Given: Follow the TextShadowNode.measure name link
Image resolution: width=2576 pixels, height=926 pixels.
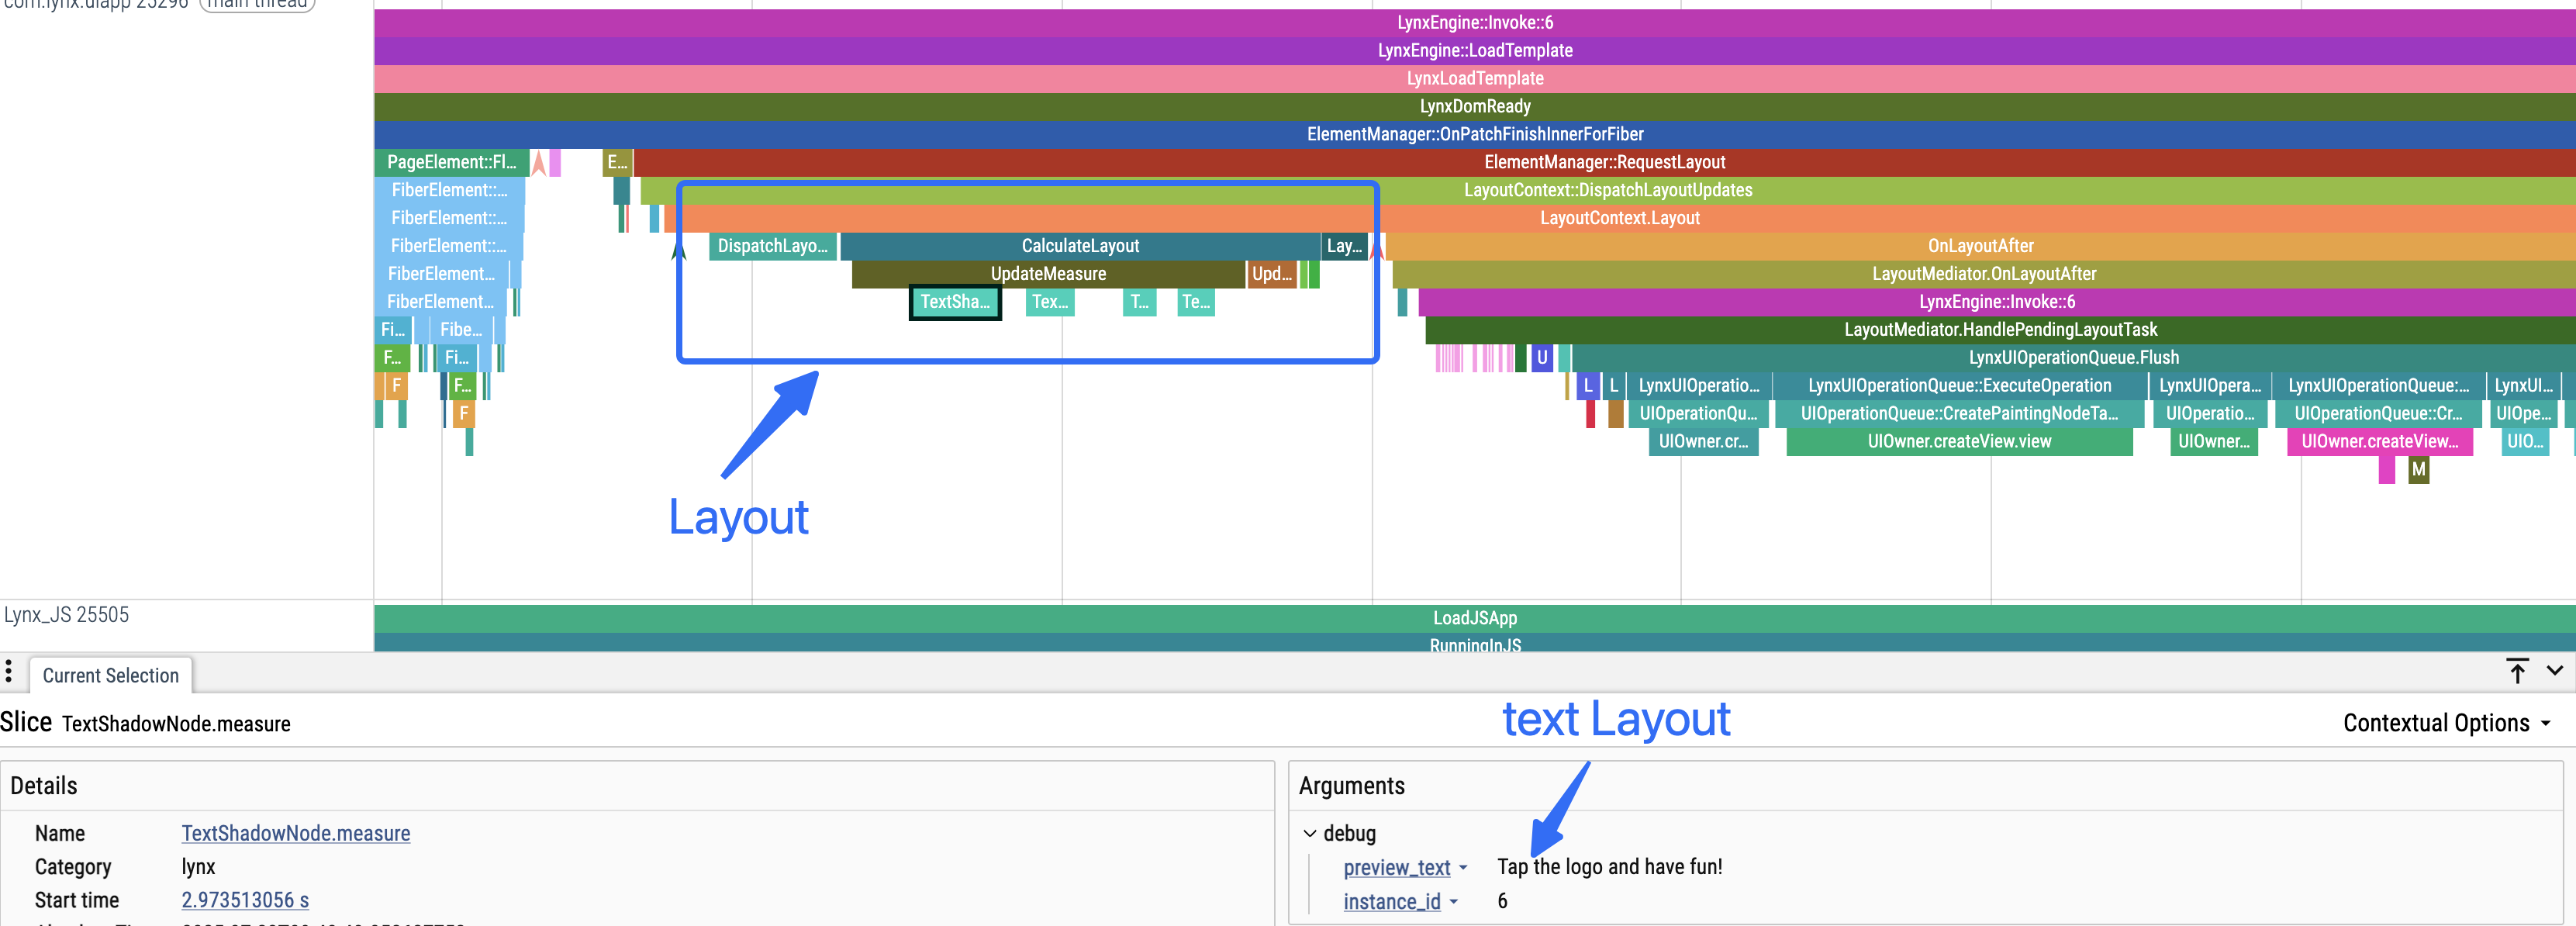Looking at the screenshot, I should [296, 833].
